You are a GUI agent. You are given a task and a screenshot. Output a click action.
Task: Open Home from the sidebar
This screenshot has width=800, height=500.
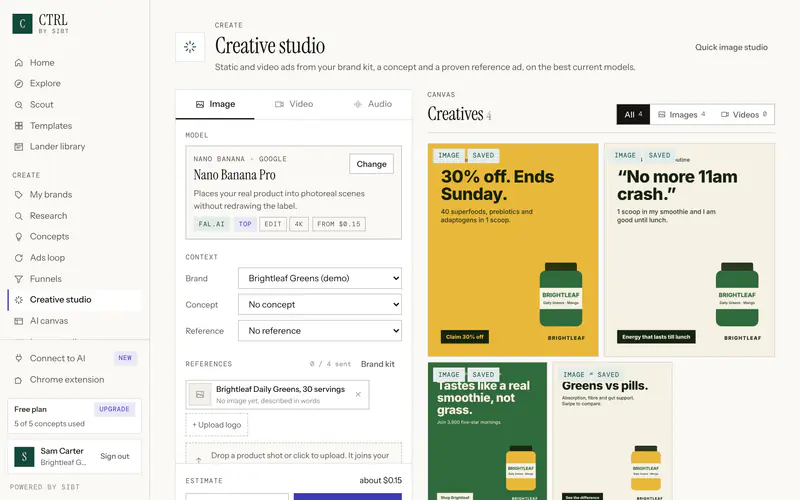(x=42, y=62)
